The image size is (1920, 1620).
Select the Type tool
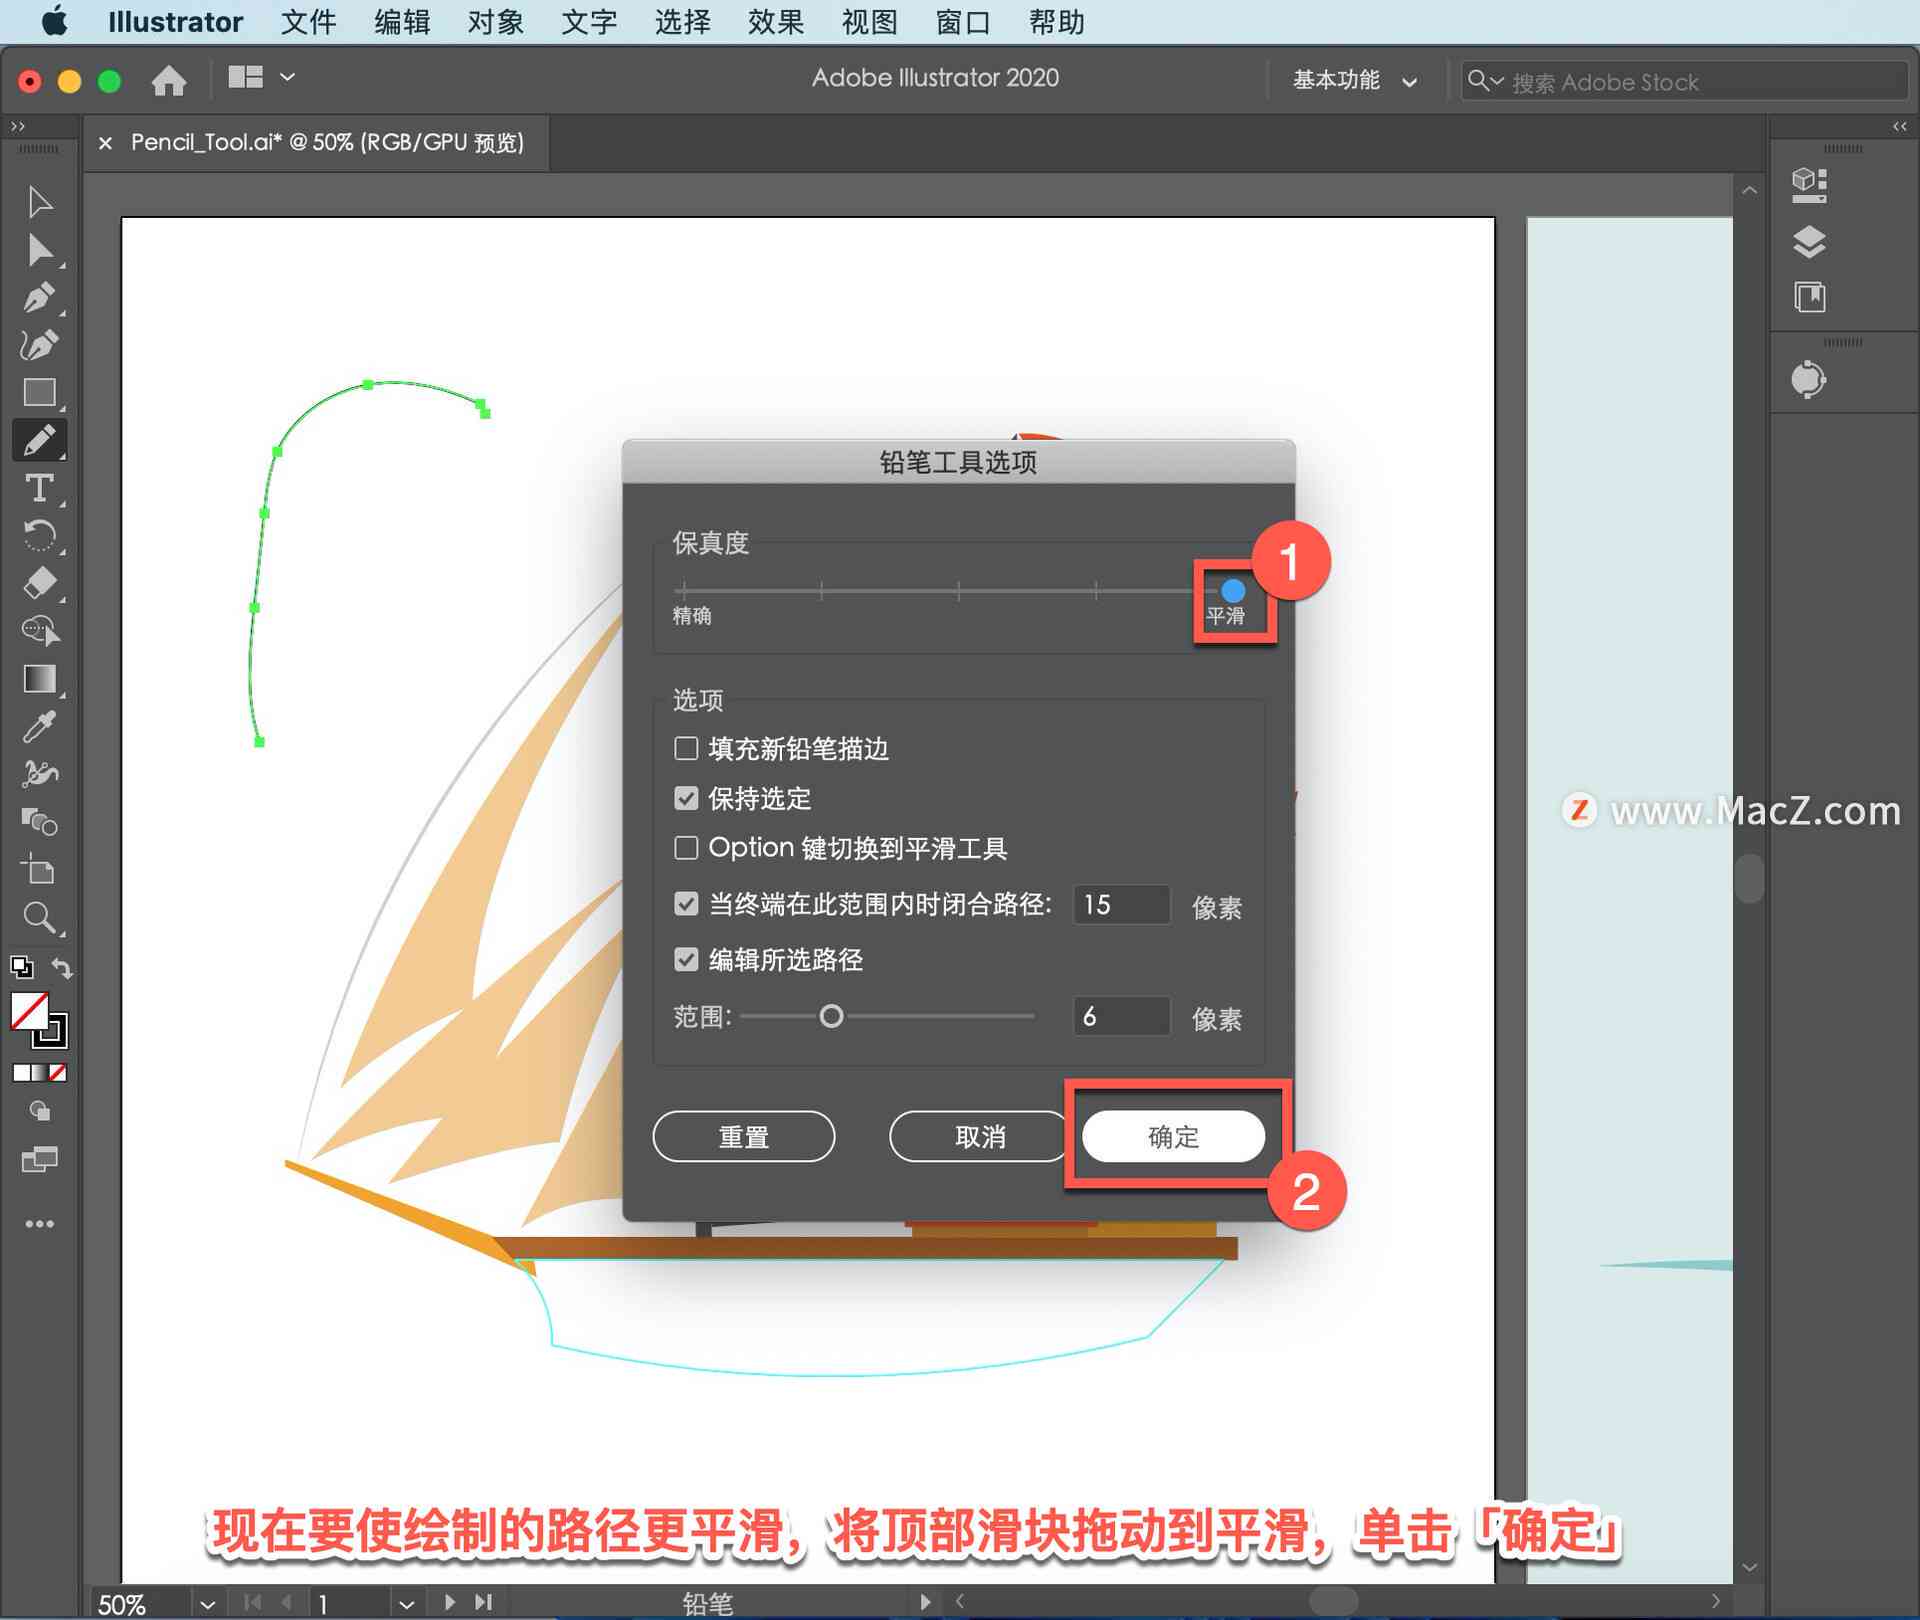[39, 488]
